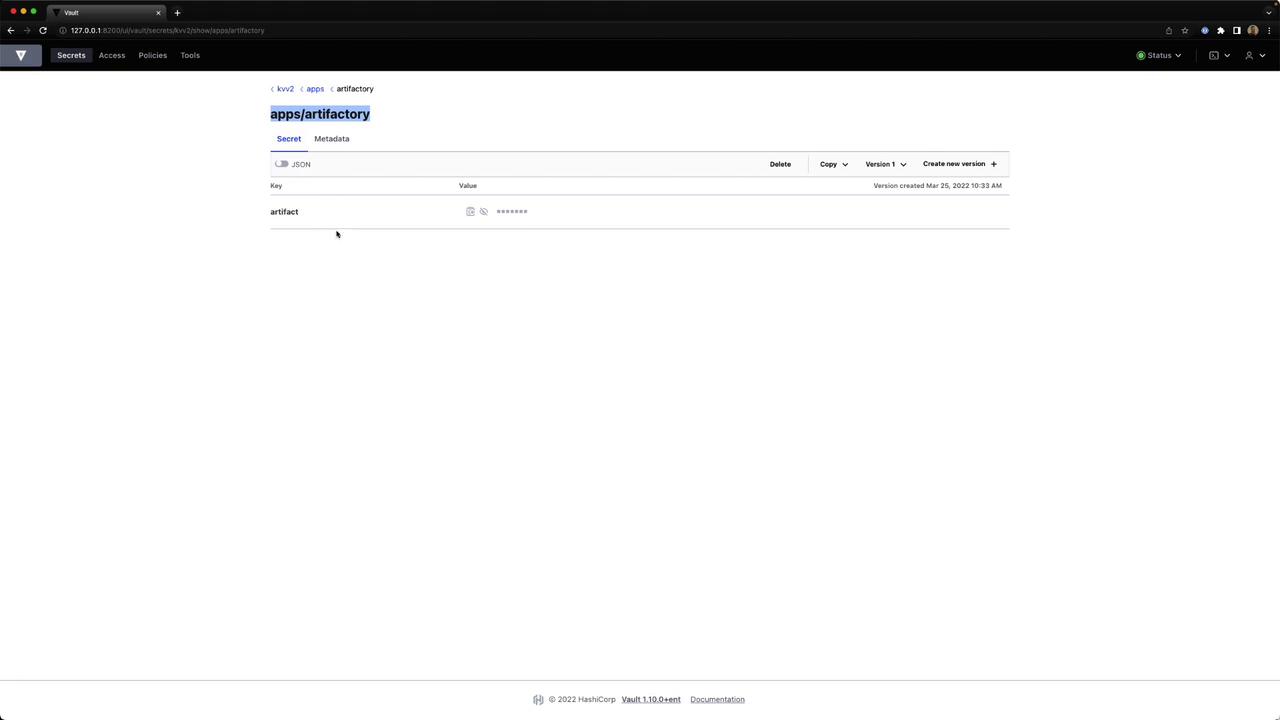Image resolution: width=1280 pixels, height=720 pixels.
Task: Bookmark this page with star icon
Action: click(1185, 30)
